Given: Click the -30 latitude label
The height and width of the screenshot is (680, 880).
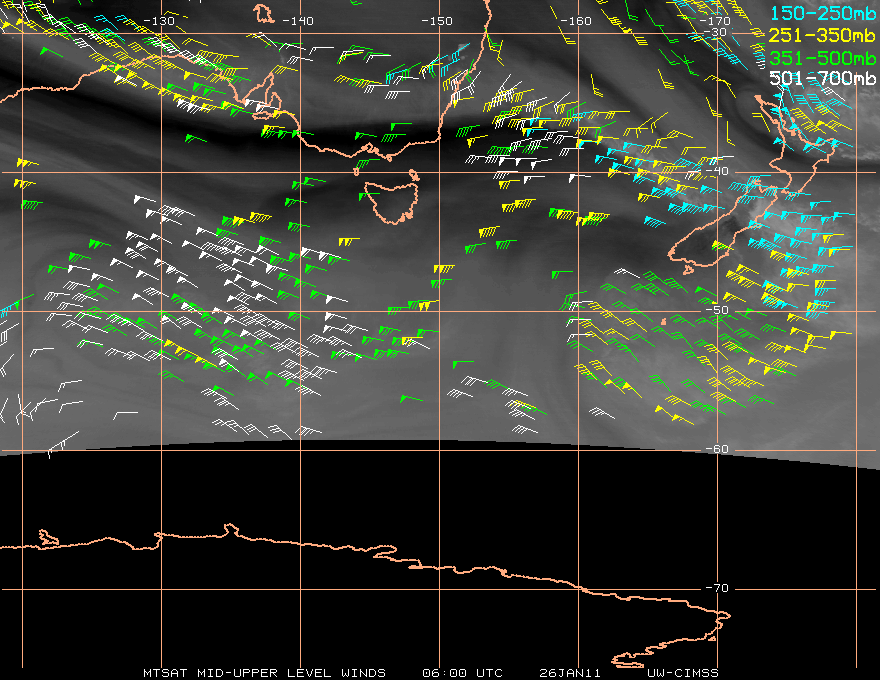Looking at the screenshot, I should [x=716, y=33].
